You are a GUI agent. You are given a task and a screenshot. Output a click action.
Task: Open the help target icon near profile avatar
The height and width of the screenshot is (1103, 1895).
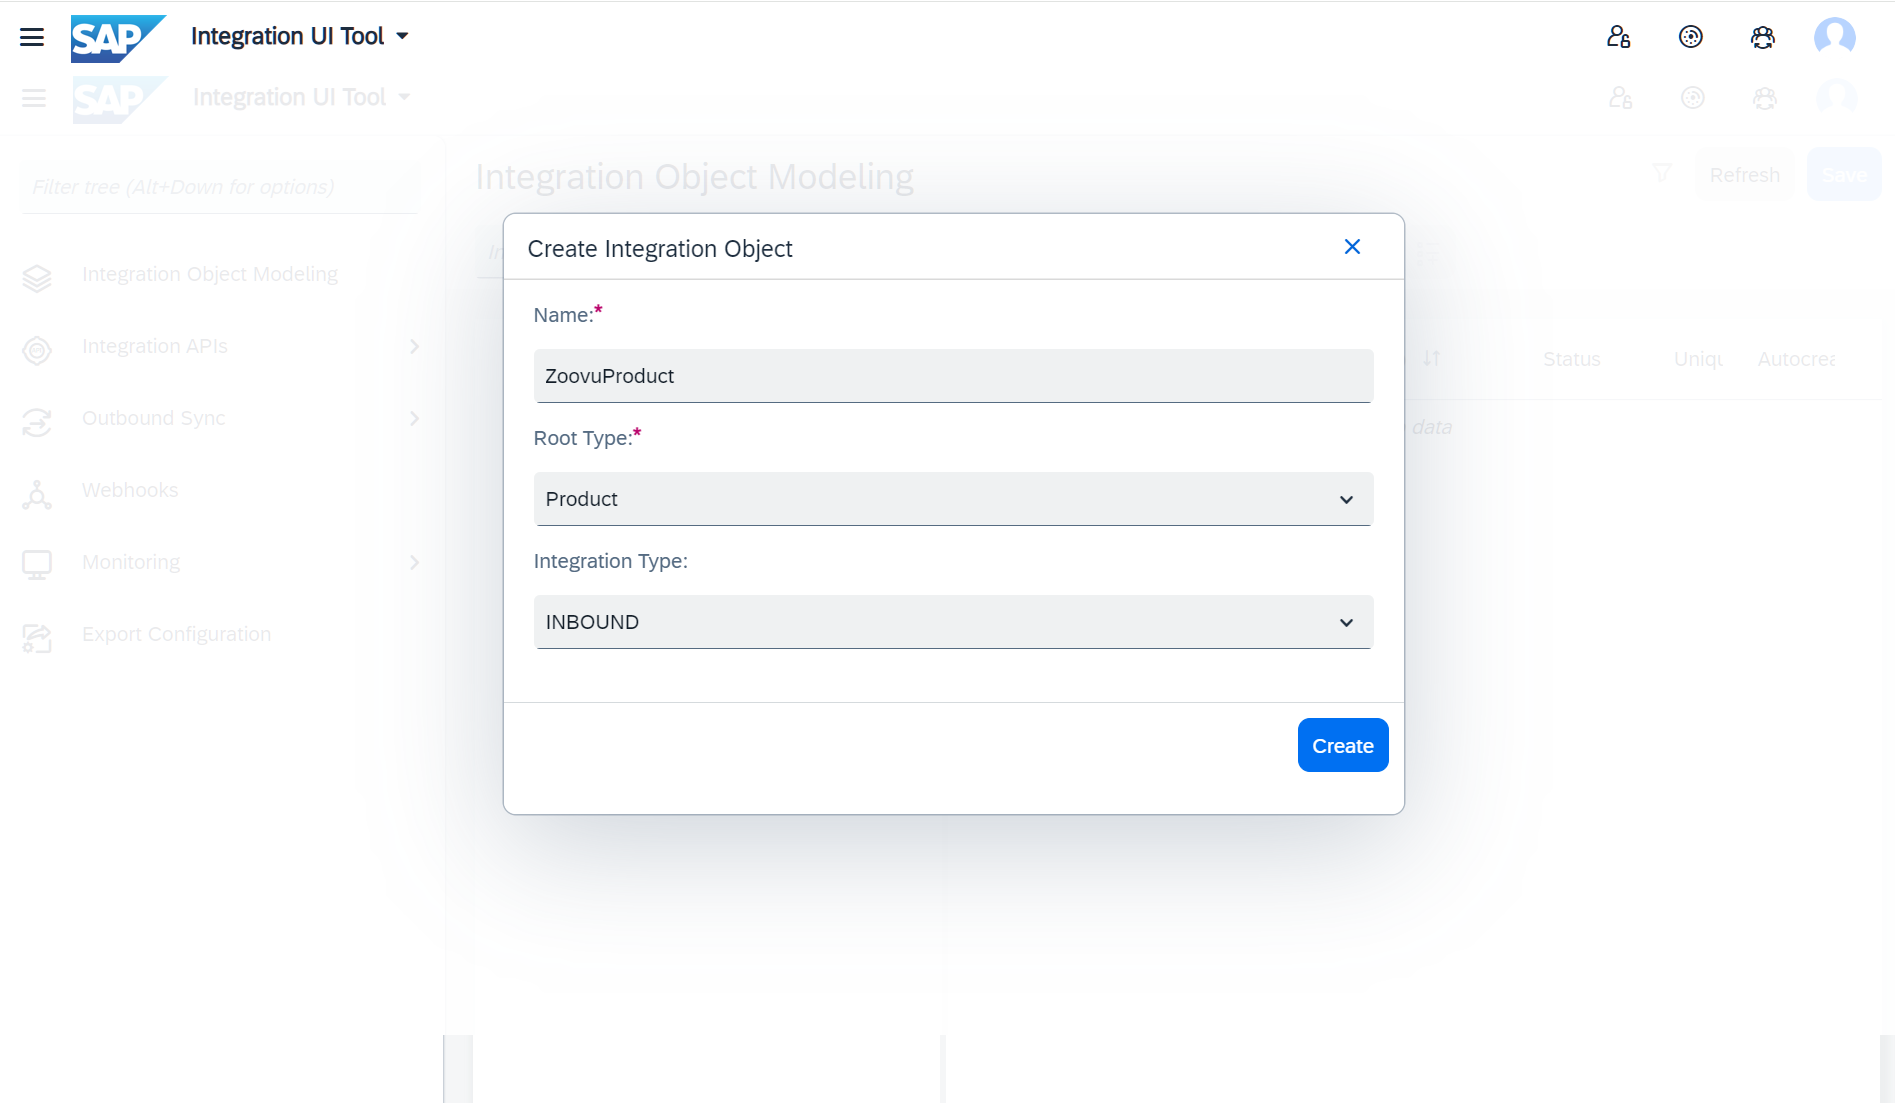click(x=1690, y=36)
